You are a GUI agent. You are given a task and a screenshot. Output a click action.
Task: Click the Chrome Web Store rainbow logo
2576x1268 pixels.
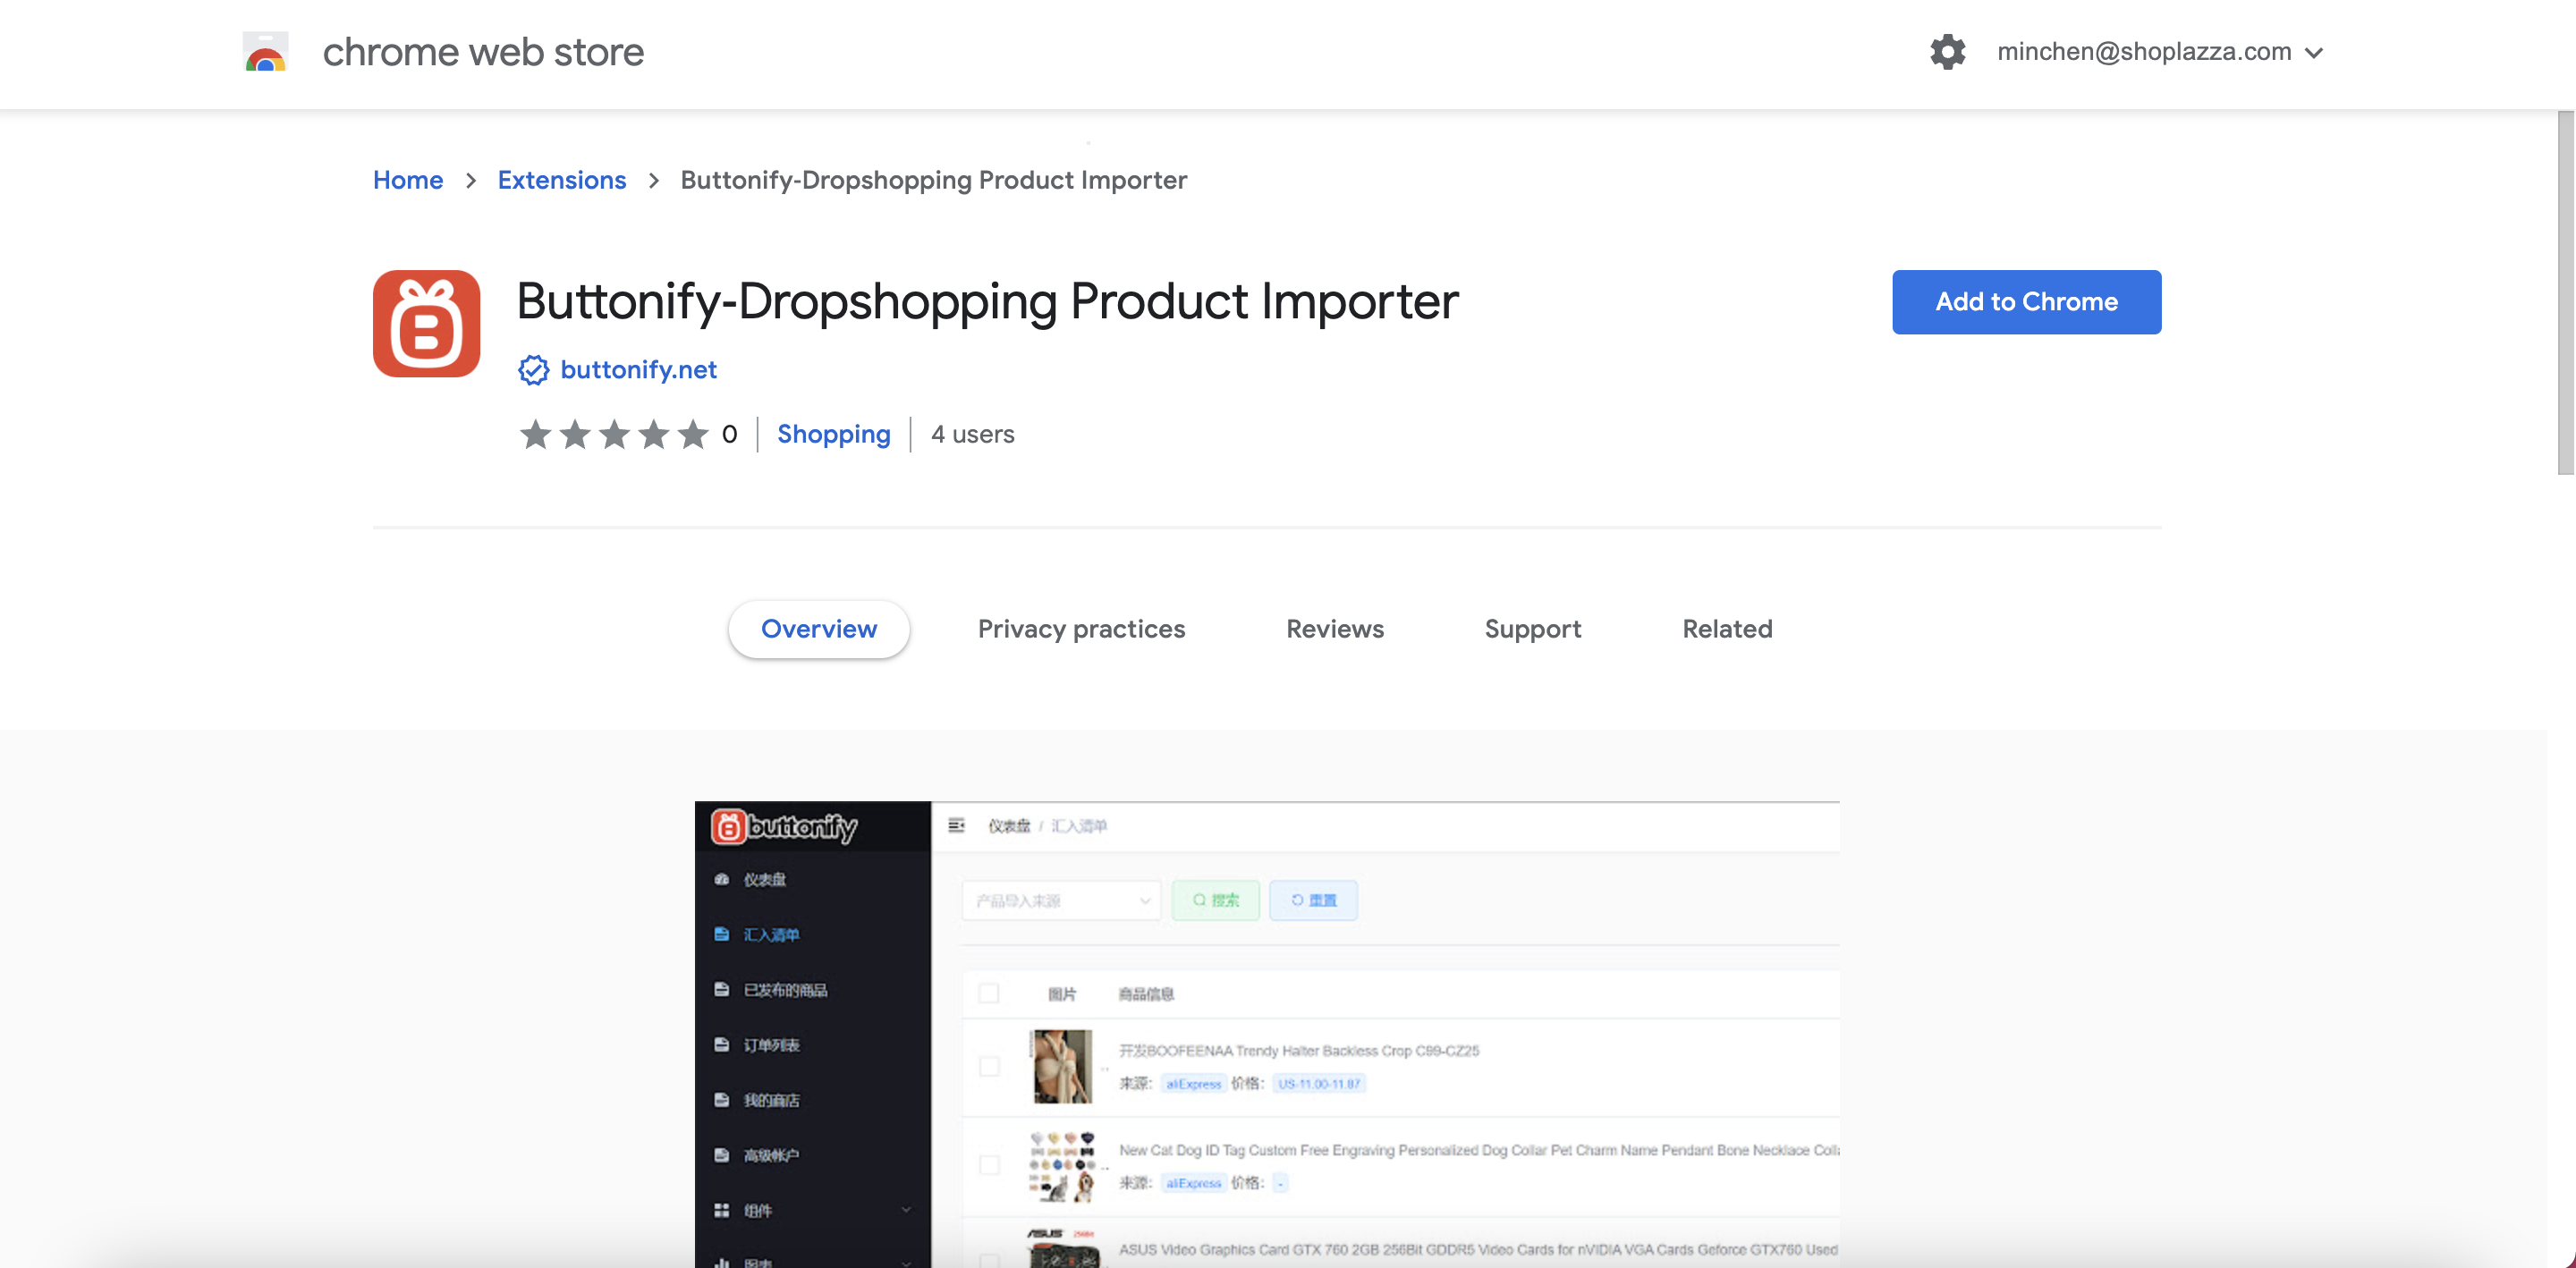coord(265,53)
